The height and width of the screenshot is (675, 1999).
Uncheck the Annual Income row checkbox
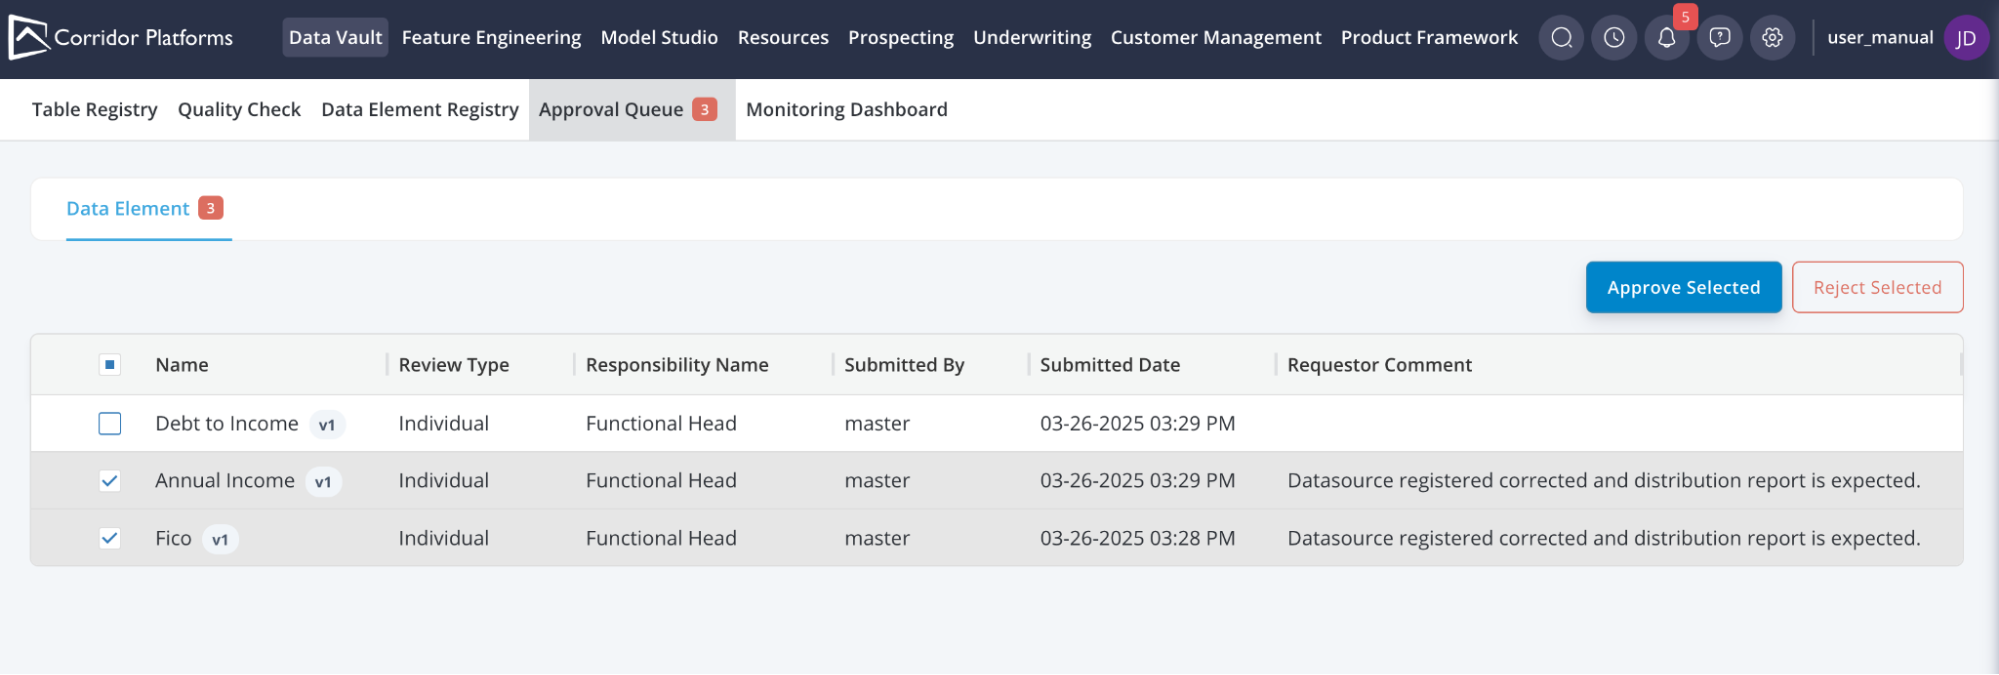click(x=110, y=481)
